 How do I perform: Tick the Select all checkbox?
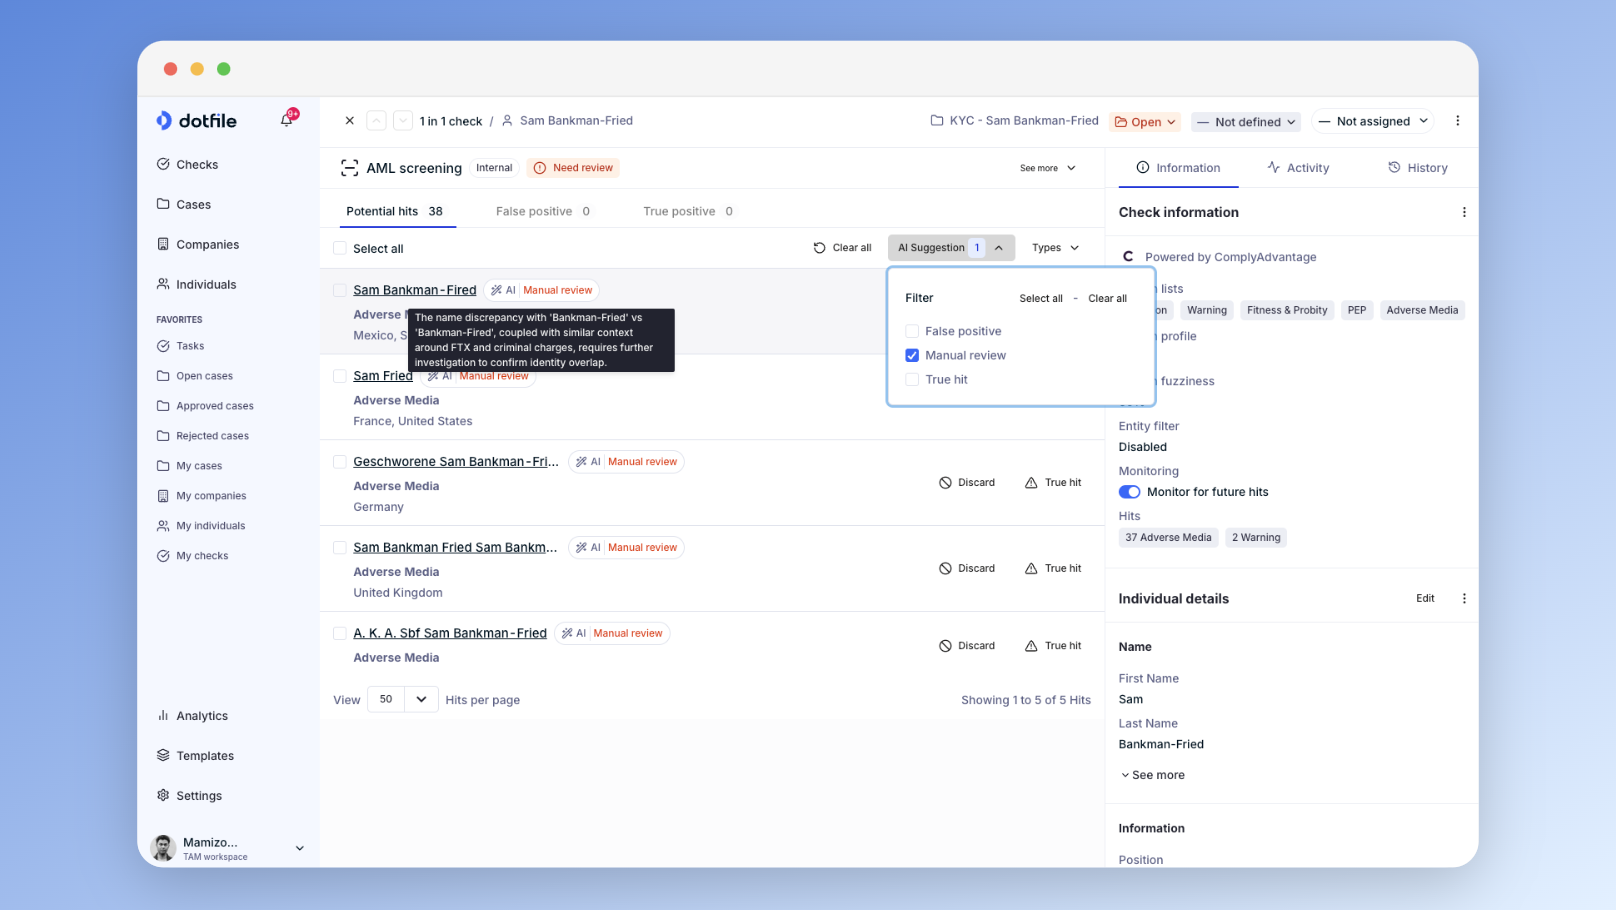(x=340, y=249)
